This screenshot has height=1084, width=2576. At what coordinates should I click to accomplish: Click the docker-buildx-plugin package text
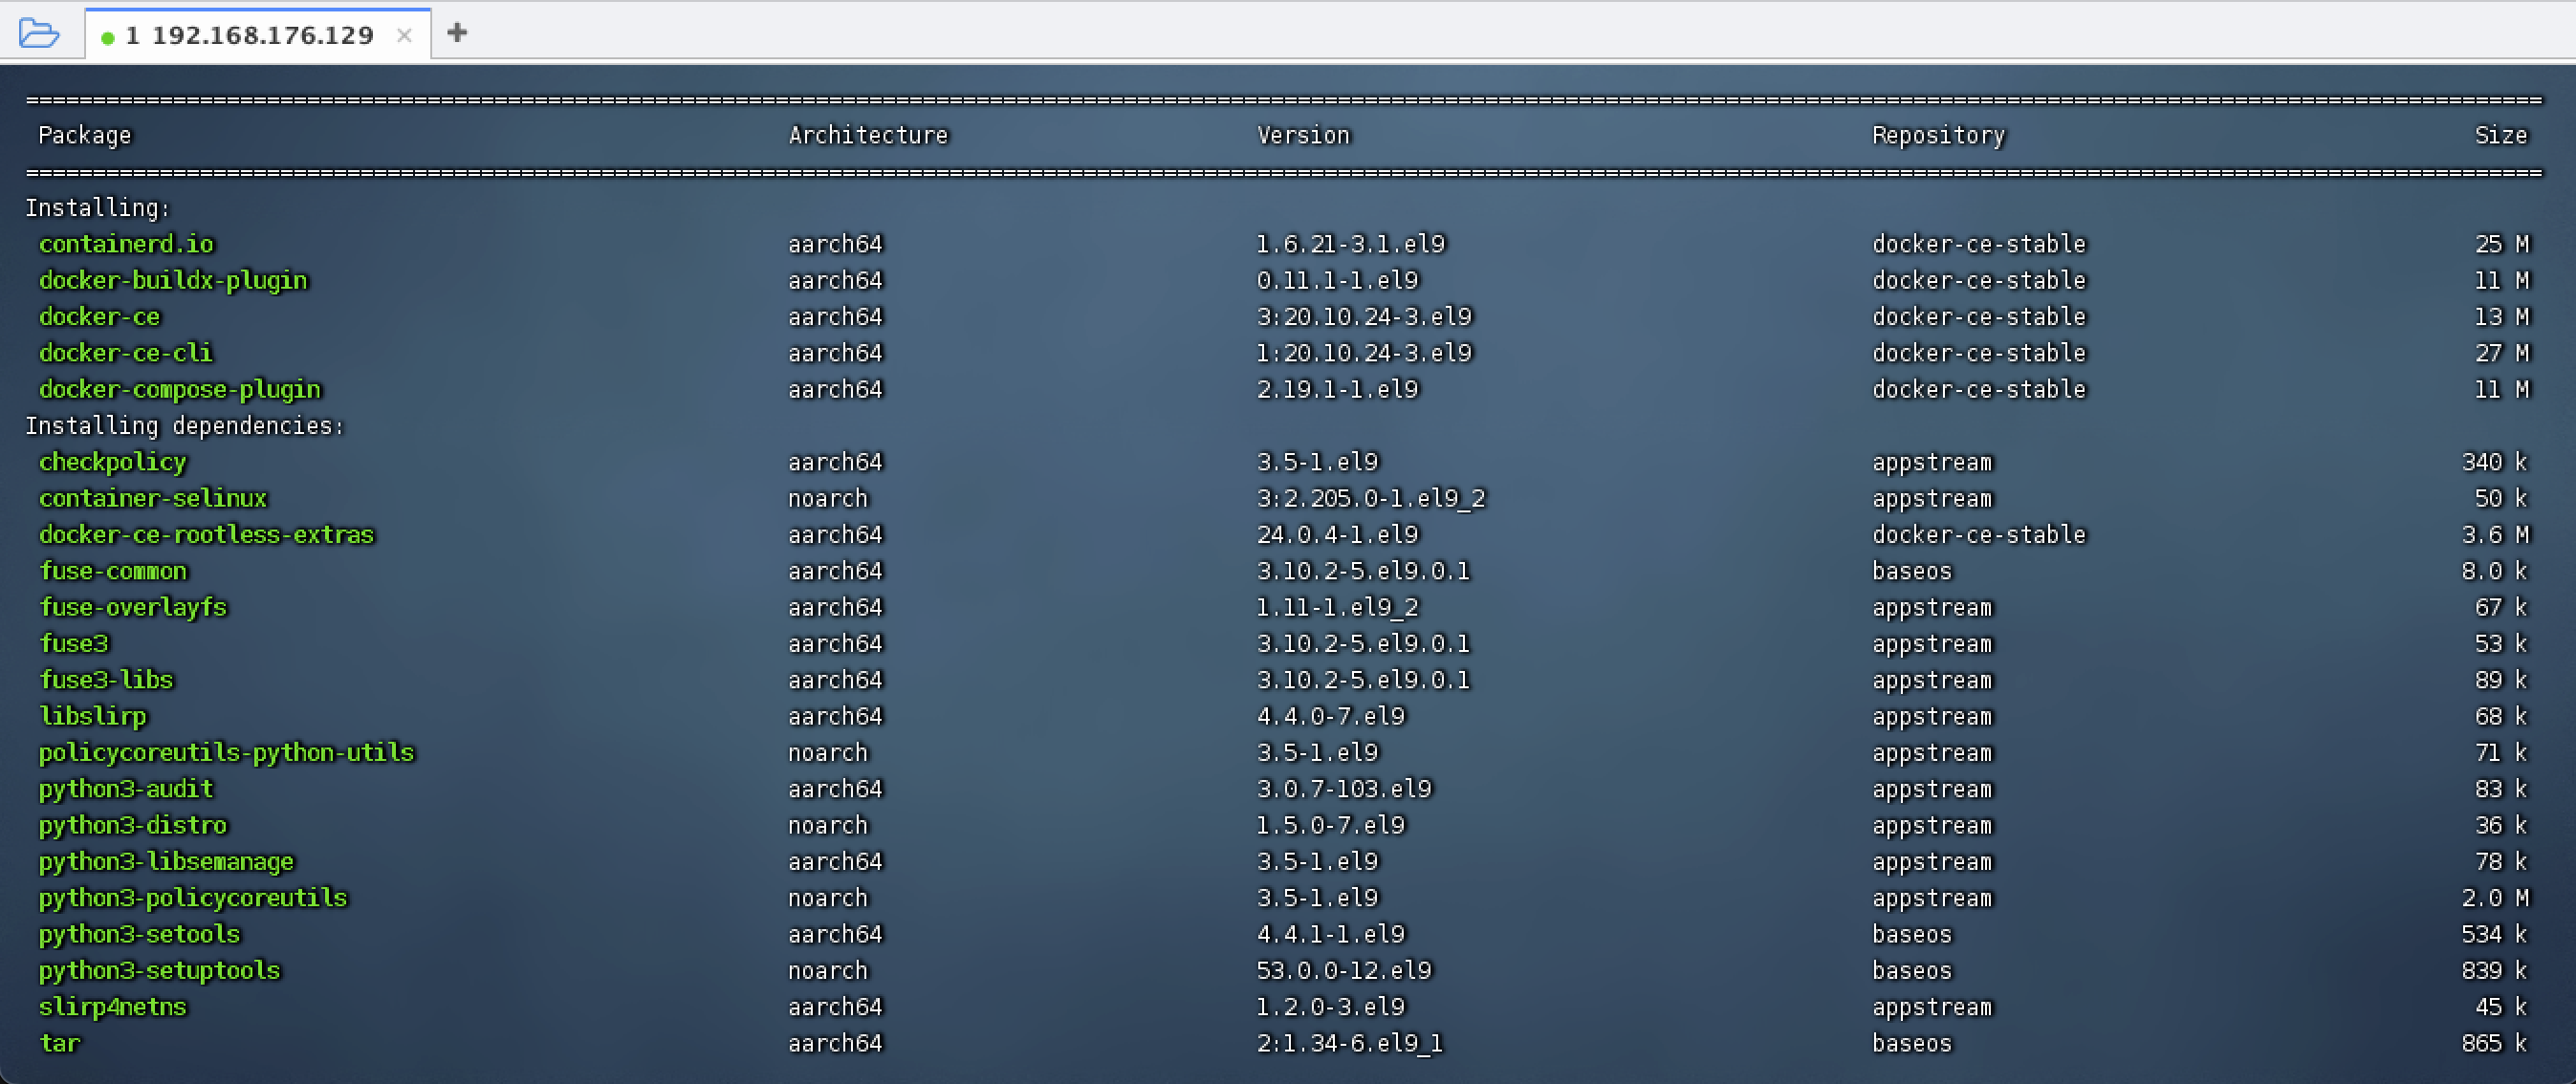(173, 280)
